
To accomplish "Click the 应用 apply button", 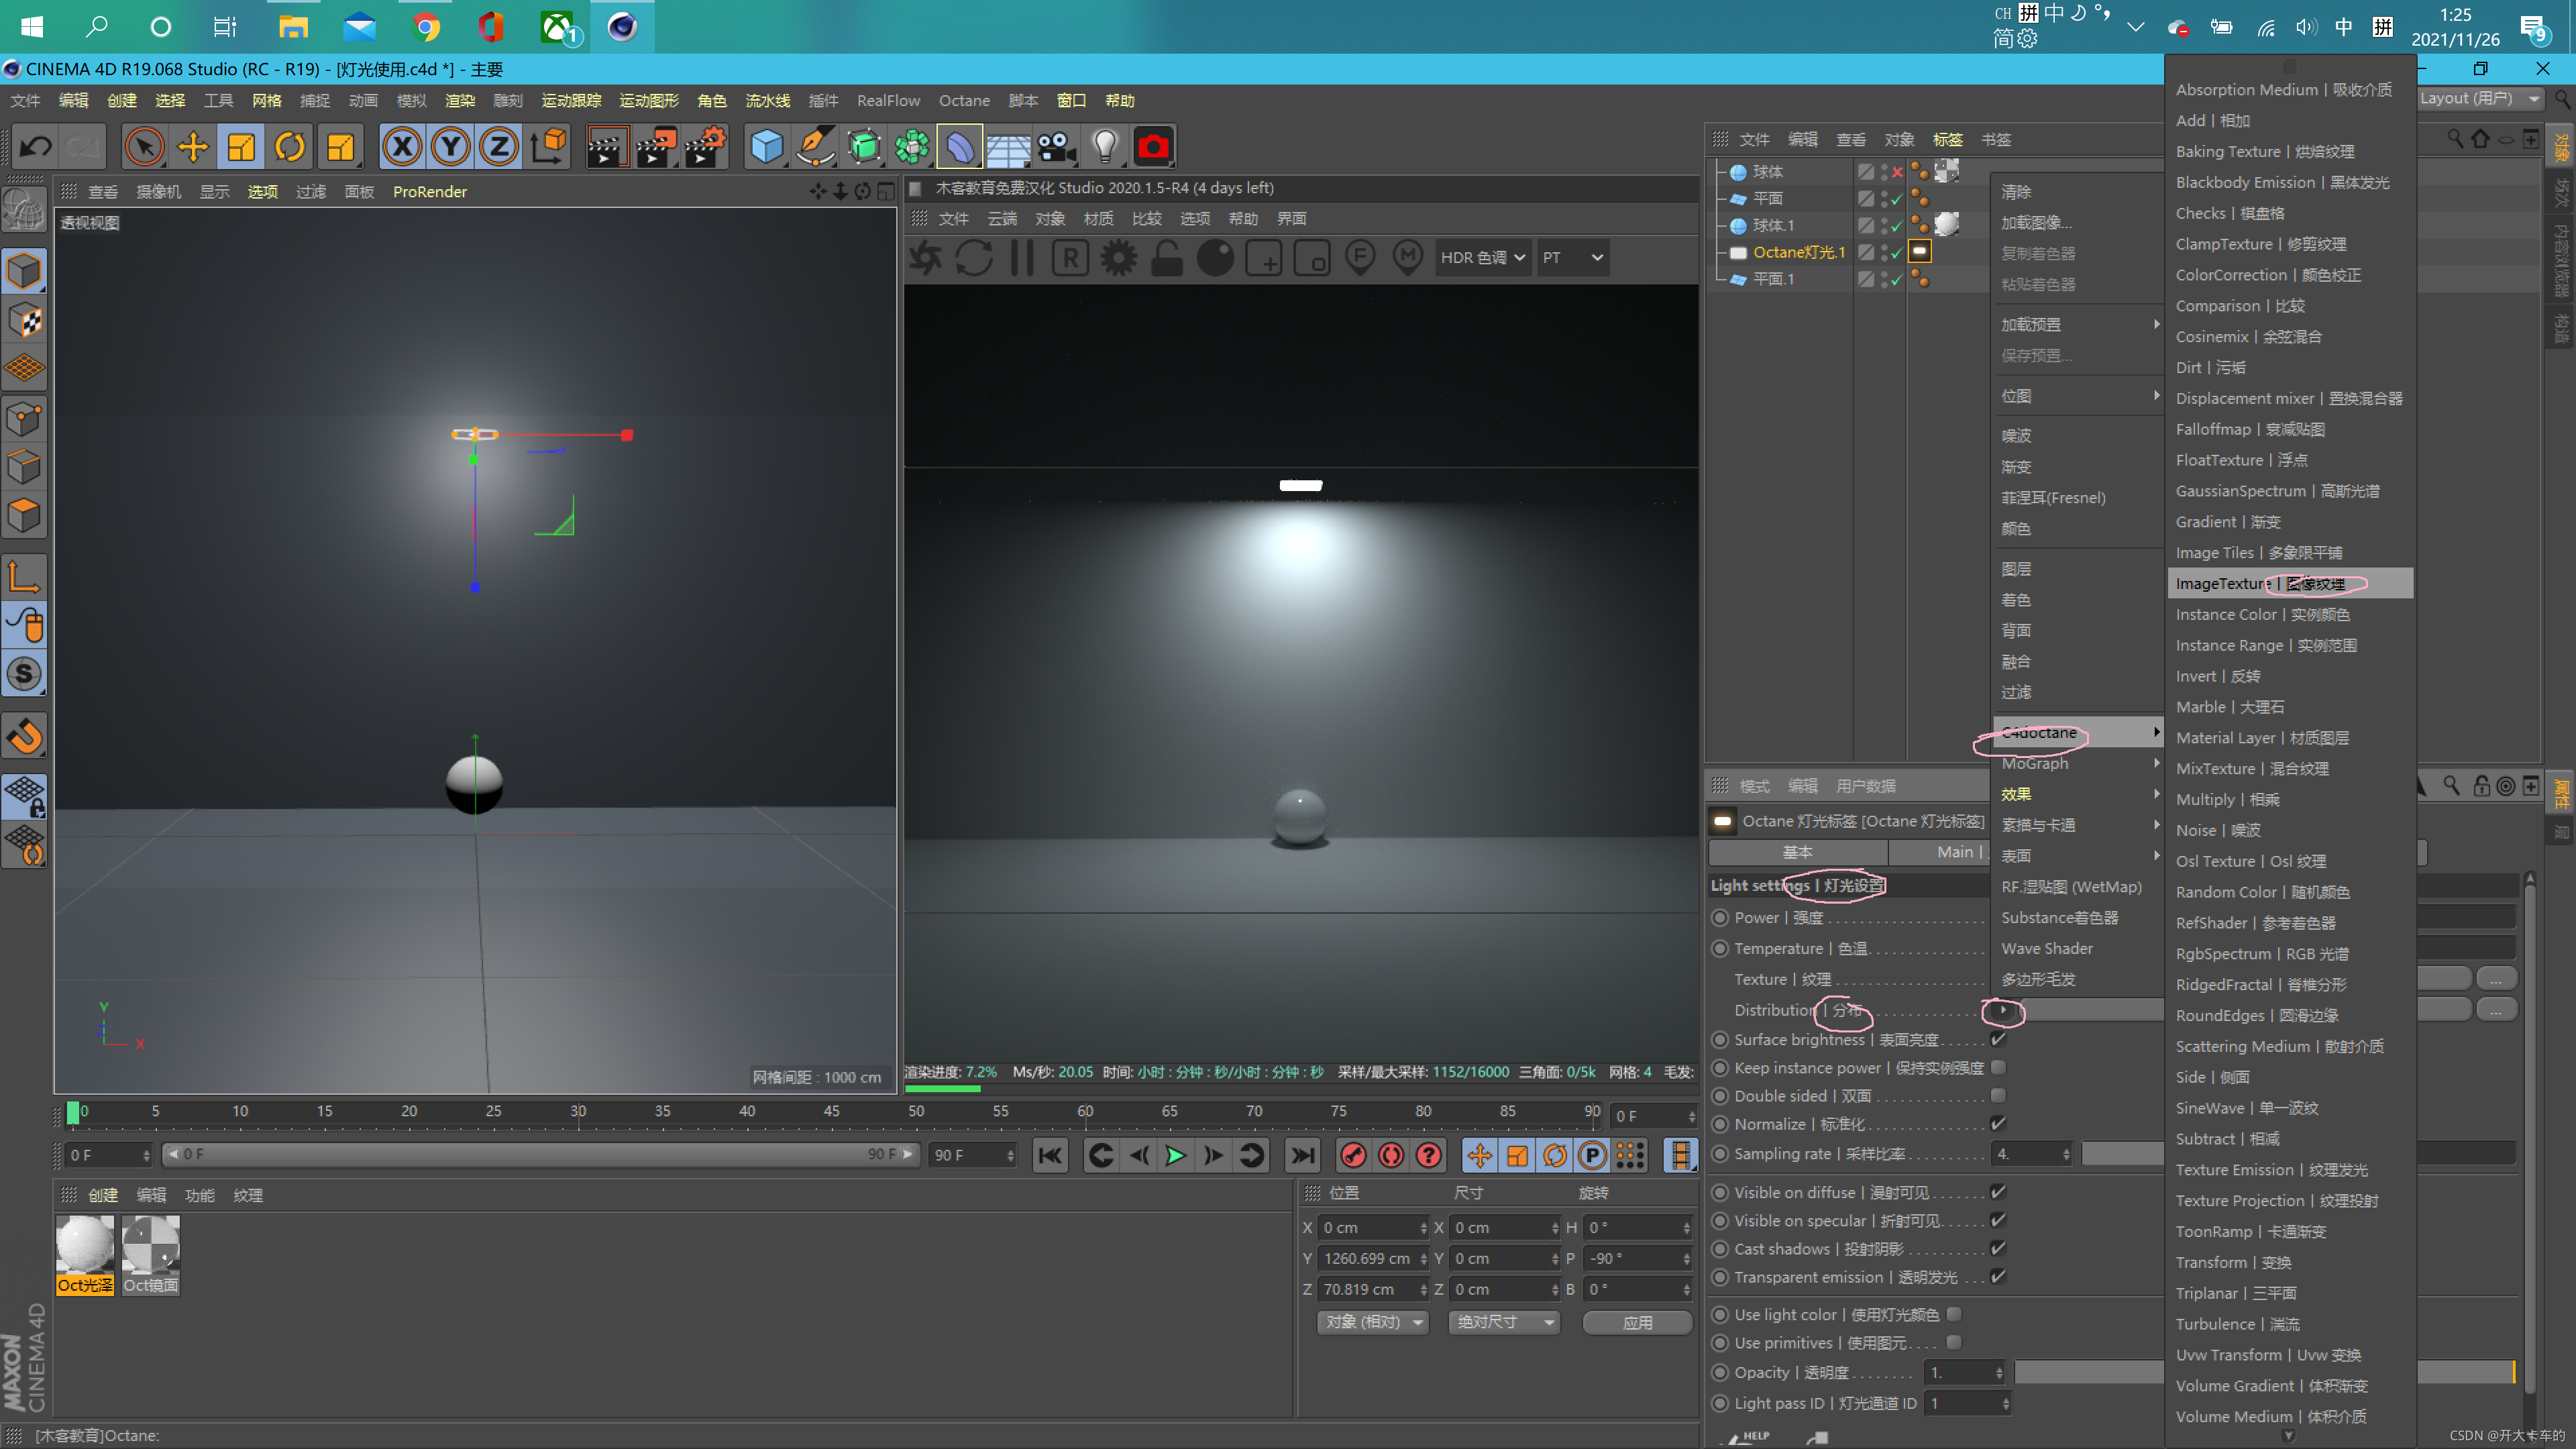I will point(1637,1322).
